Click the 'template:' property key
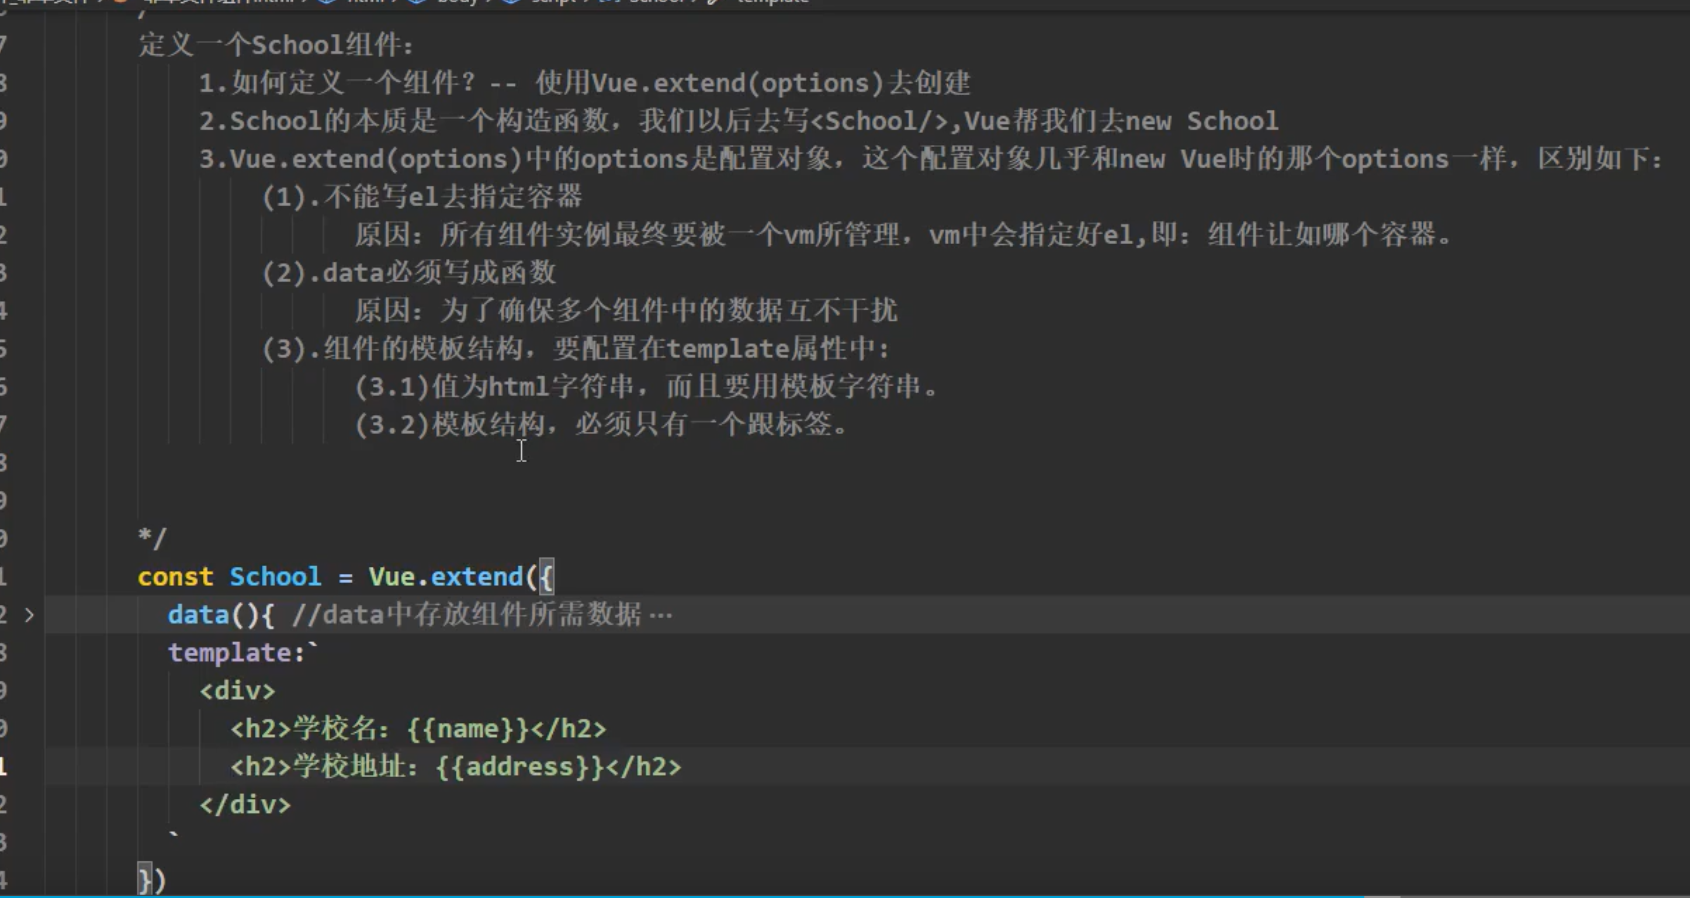This screenshot has height=898, width=1690. tap(236, 653)
